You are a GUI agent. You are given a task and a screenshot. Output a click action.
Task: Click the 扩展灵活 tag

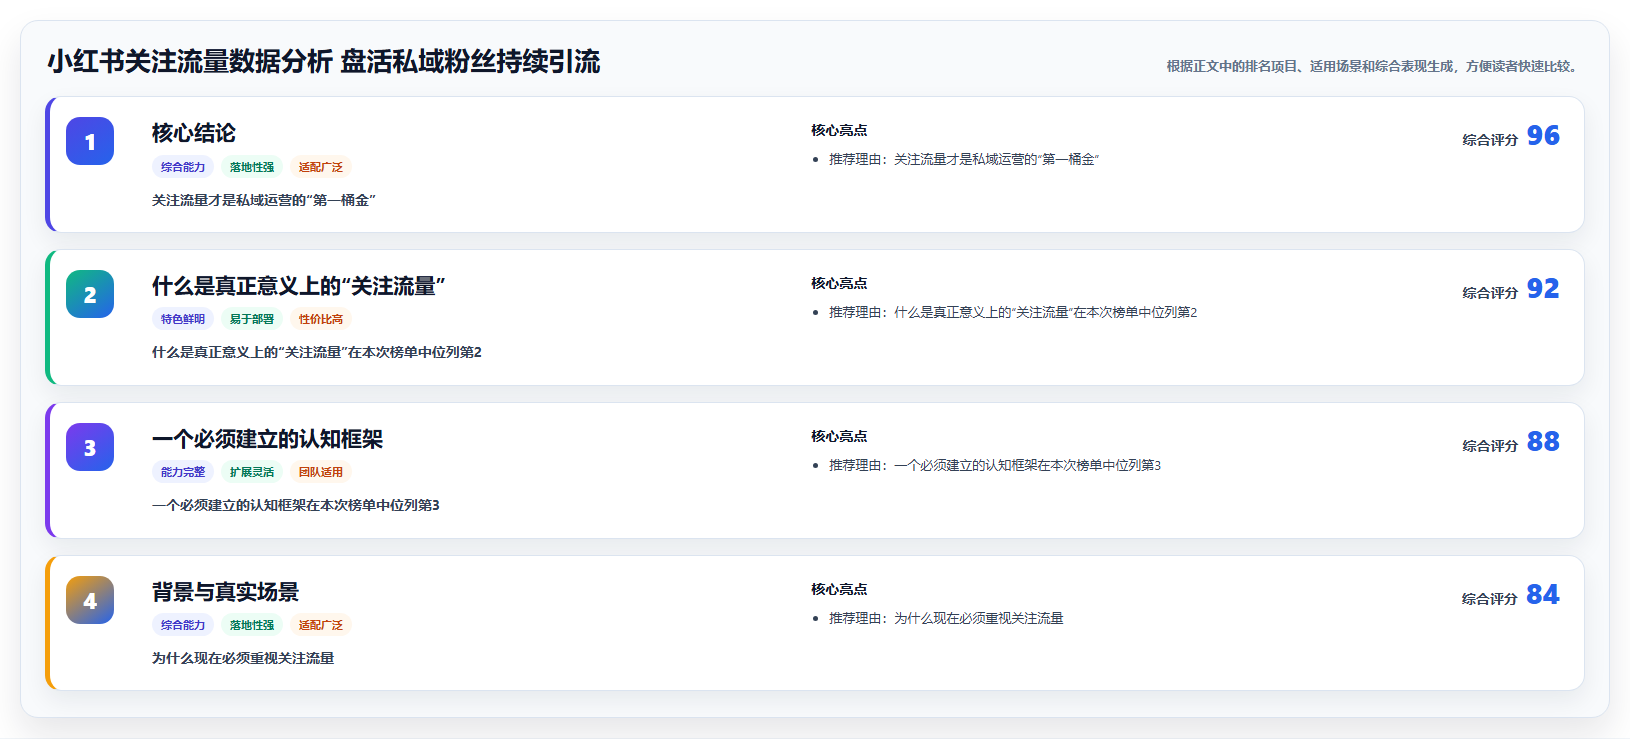coord(252,472)
